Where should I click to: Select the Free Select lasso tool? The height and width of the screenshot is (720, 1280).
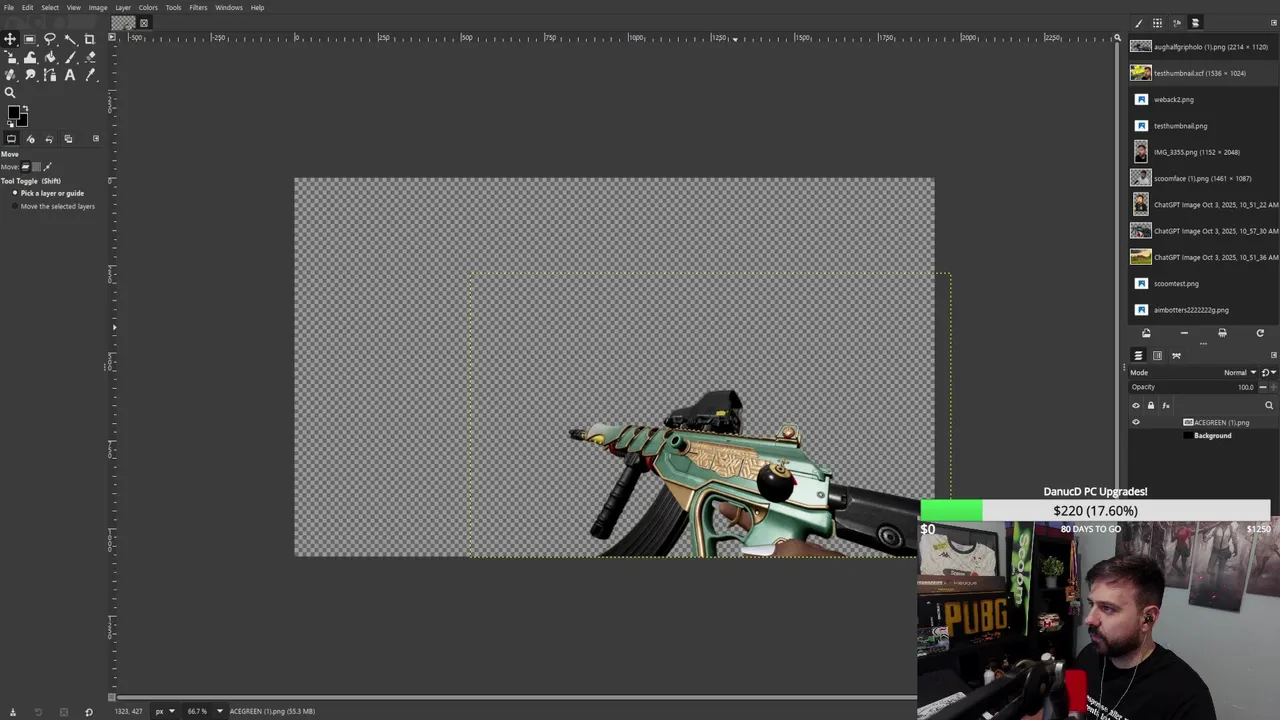point(50,39)
